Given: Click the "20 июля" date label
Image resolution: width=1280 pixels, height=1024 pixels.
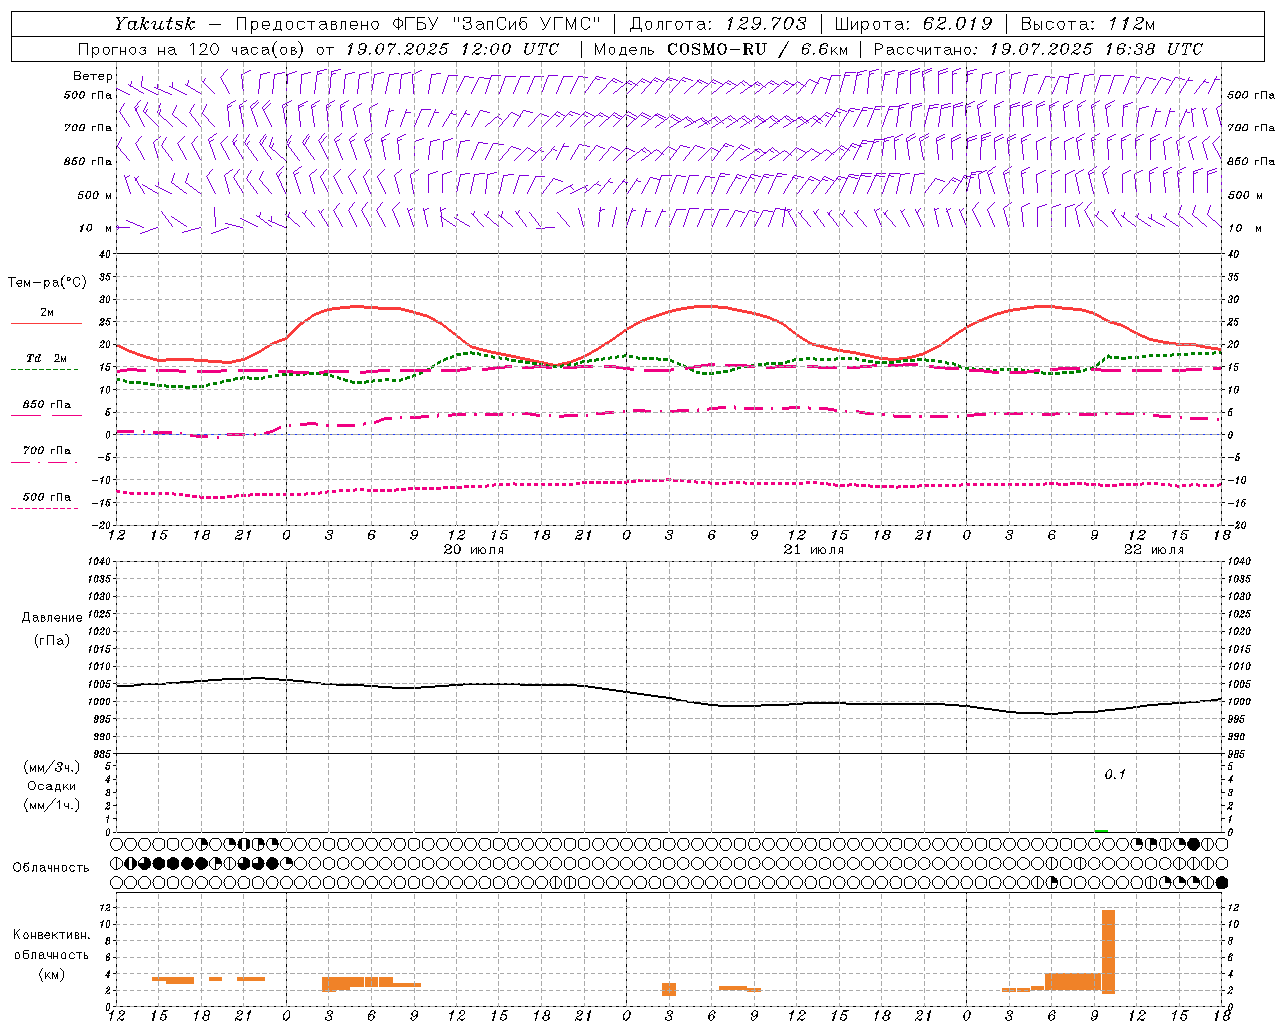Looking at the screenshot, I should pos(474,550).
